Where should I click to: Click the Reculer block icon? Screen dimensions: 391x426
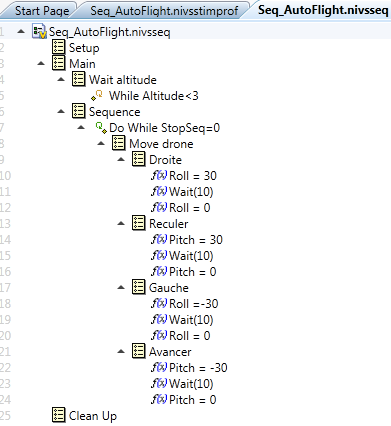139,223
